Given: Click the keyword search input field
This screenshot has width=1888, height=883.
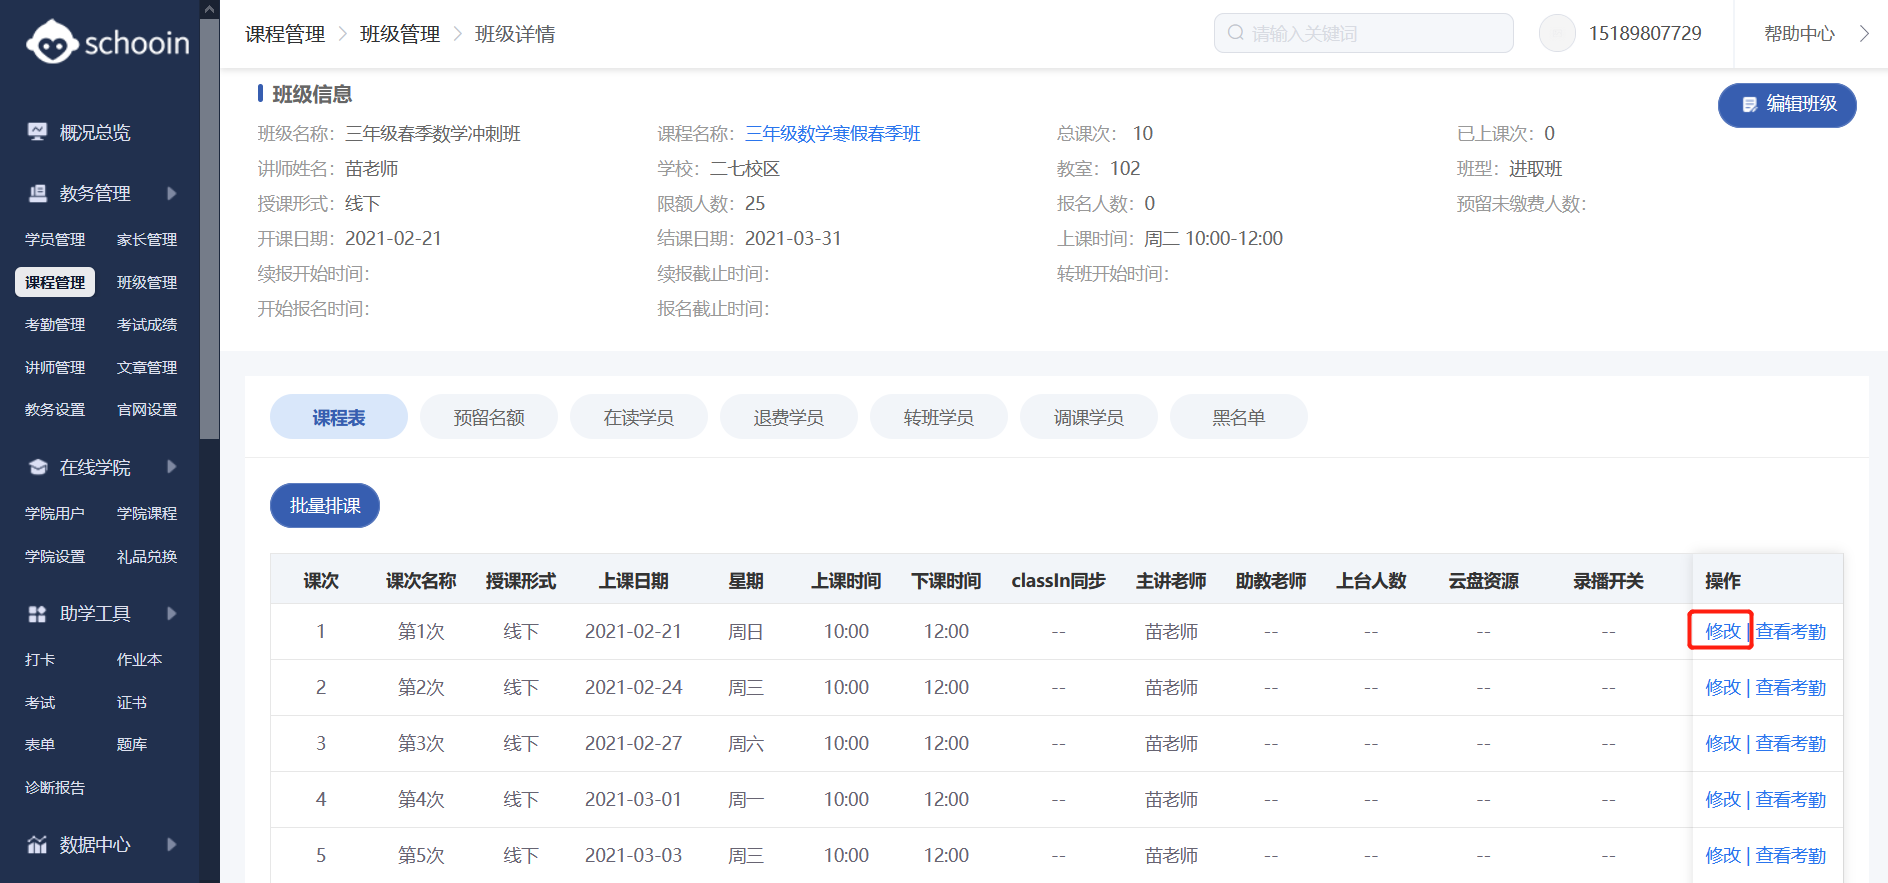Looking at the screenshot, I should [1363, 33].
